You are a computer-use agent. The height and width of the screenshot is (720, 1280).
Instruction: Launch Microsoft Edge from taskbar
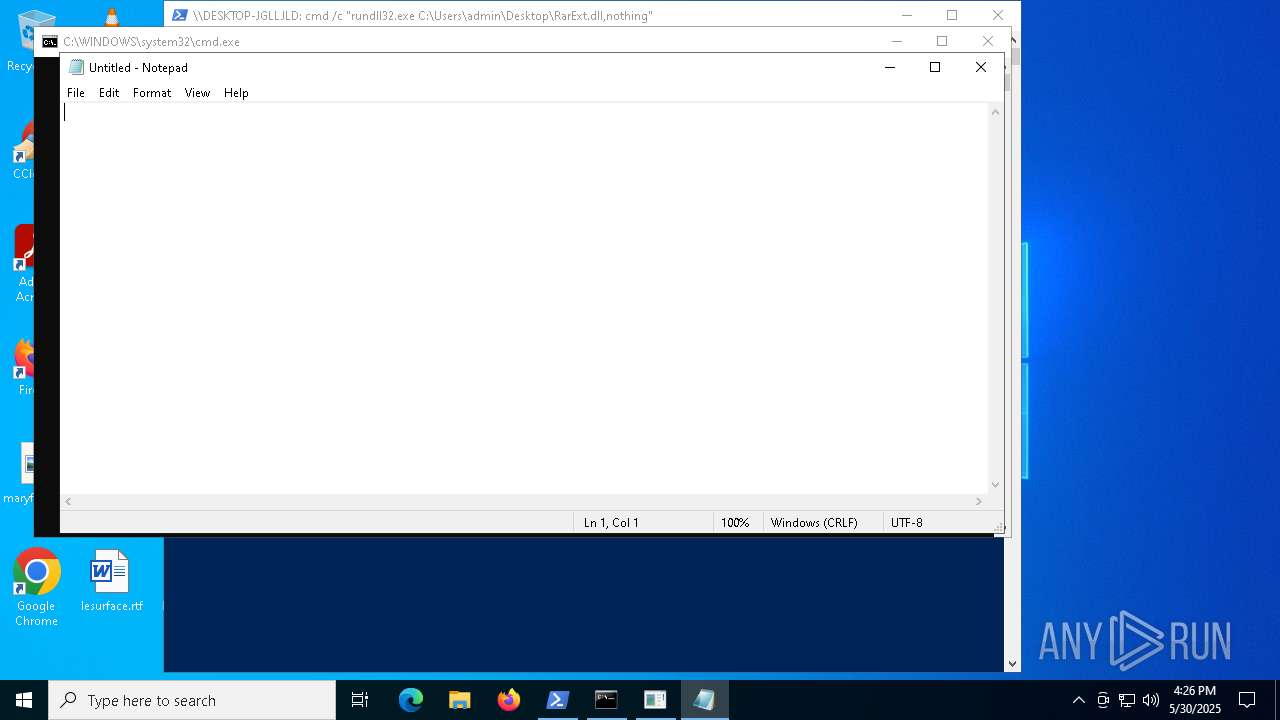411,700
